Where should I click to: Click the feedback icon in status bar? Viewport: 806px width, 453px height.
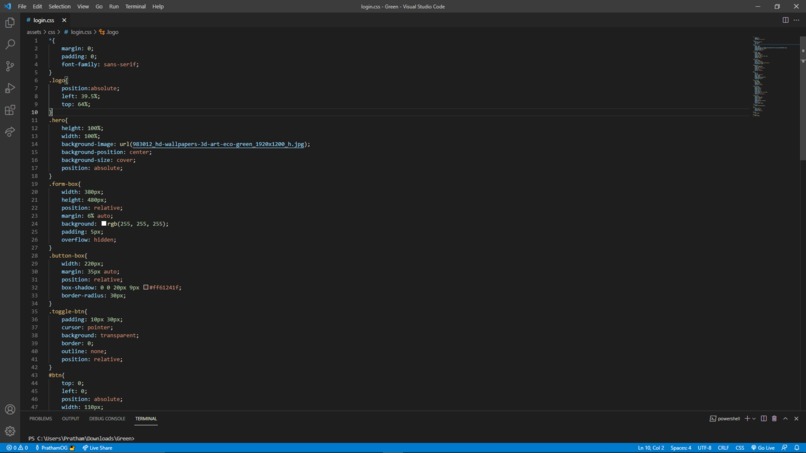coord(784,448)
